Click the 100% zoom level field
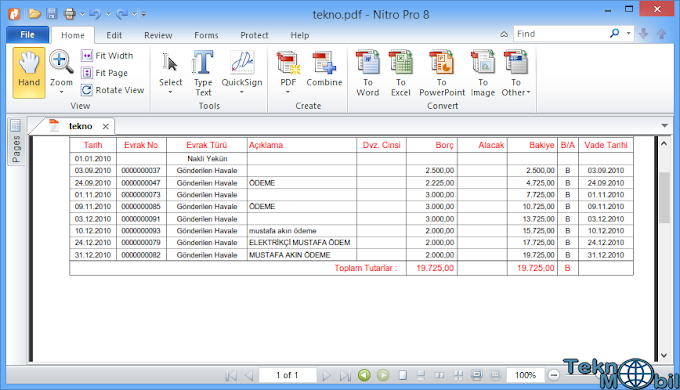680x390 pixels. click(525, 375)
